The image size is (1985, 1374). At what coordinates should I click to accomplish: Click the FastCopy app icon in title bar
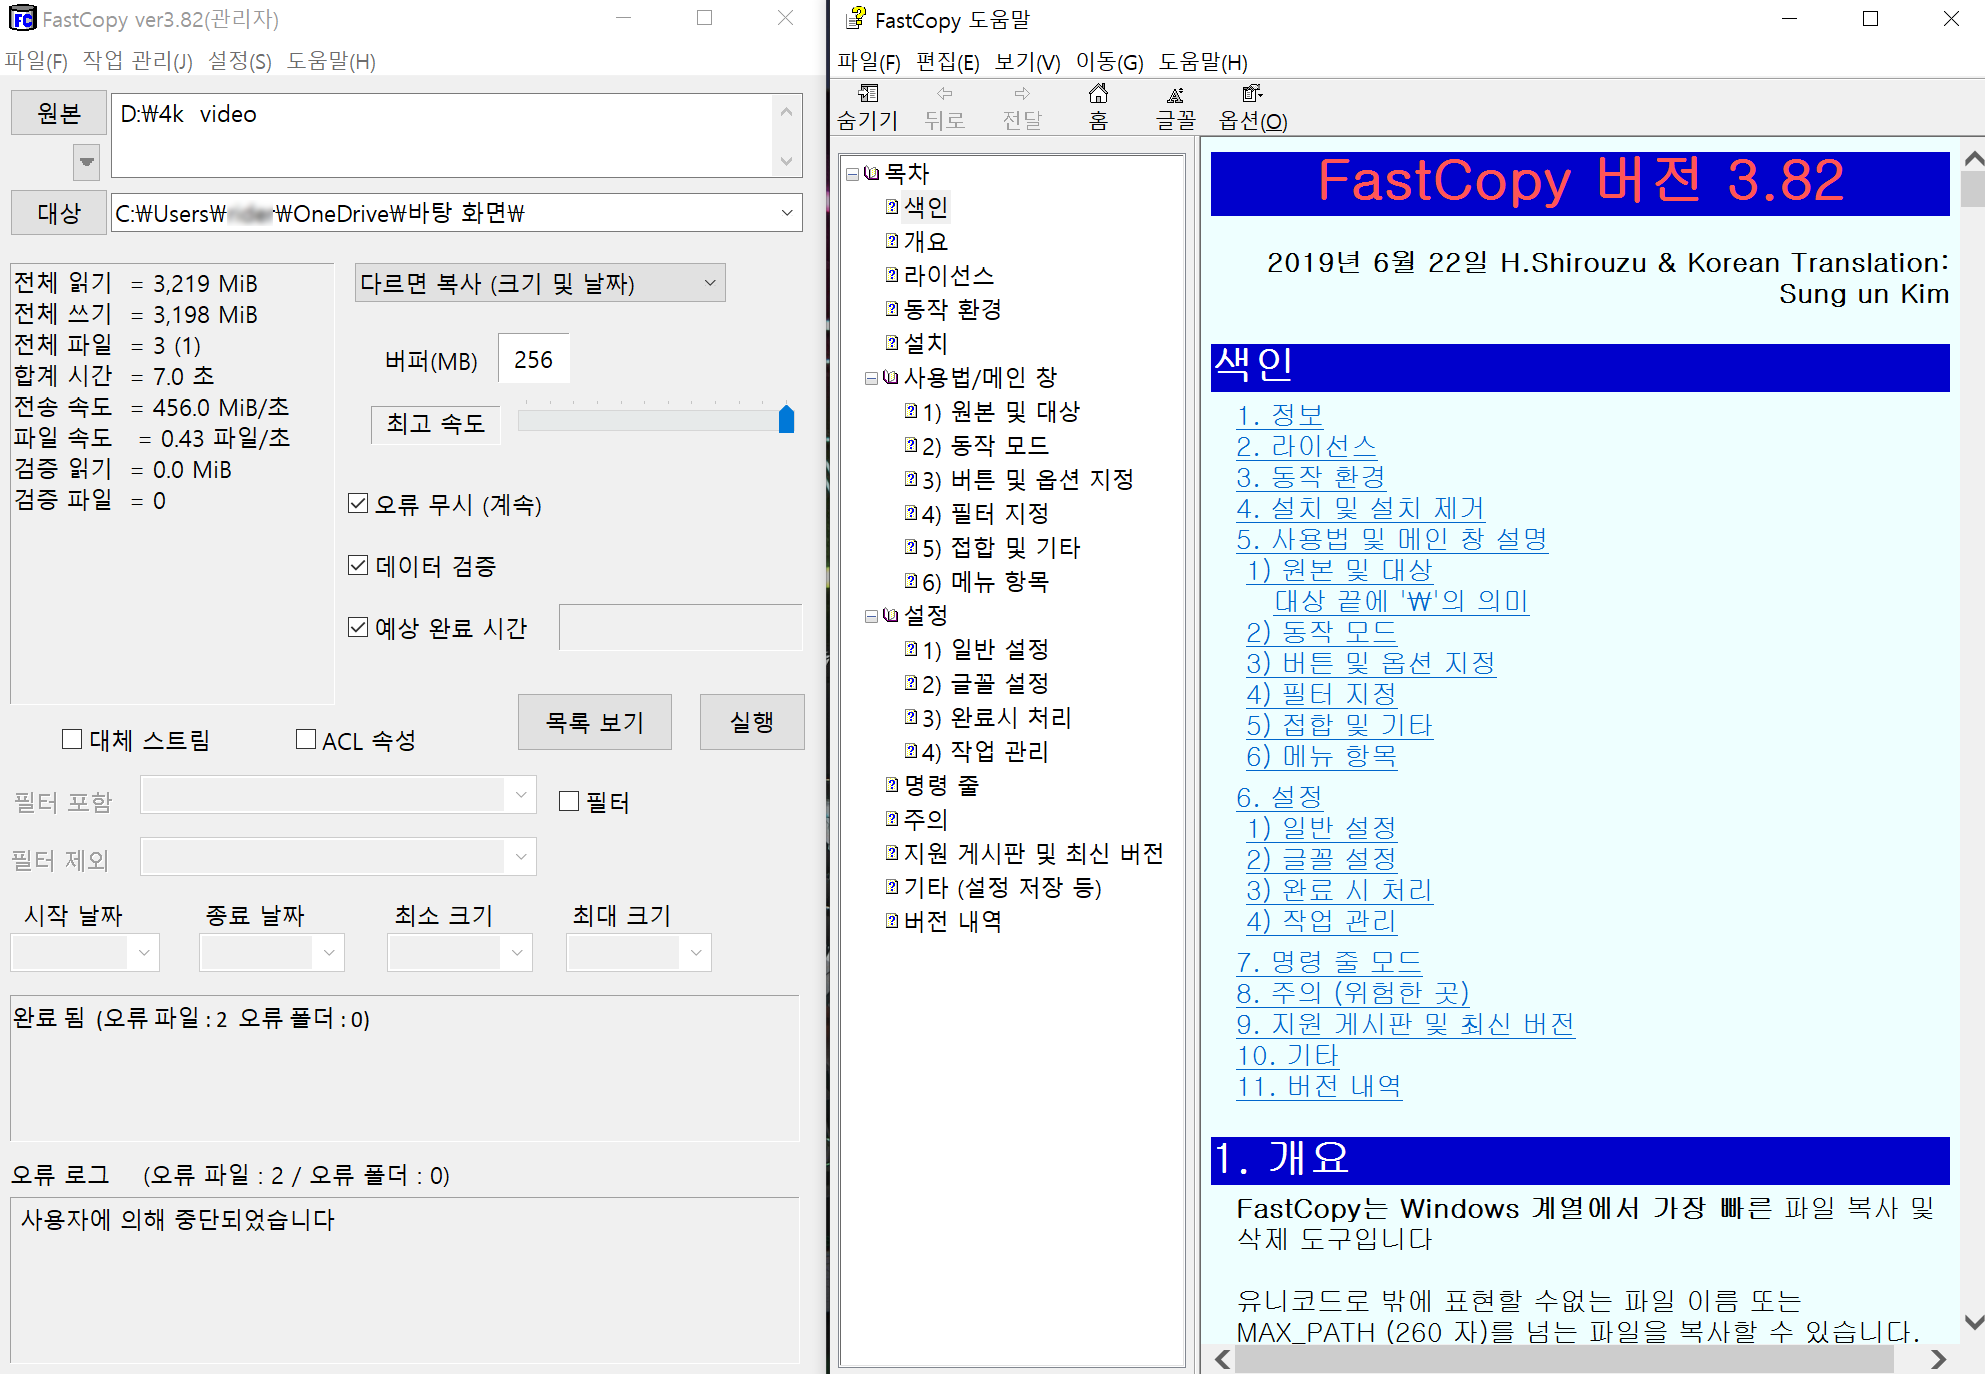coord(22,19)
